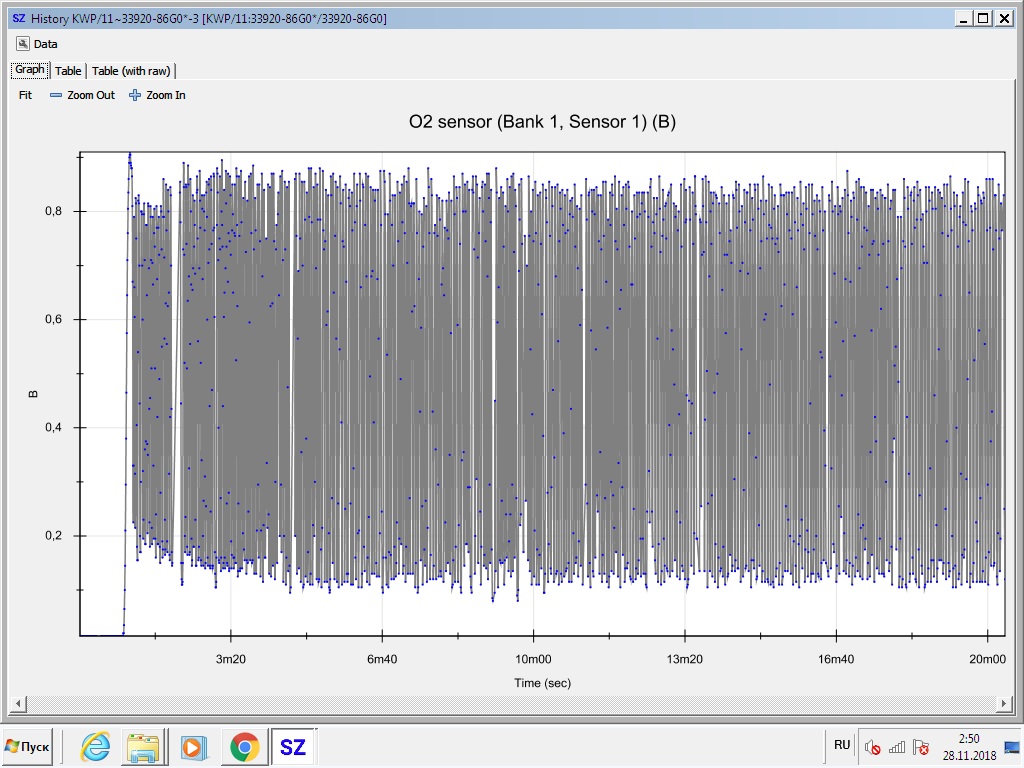Open Windows Explorer folder on taskbar
The height and width of the screenshot is (768, 1024).
point(143,746)
